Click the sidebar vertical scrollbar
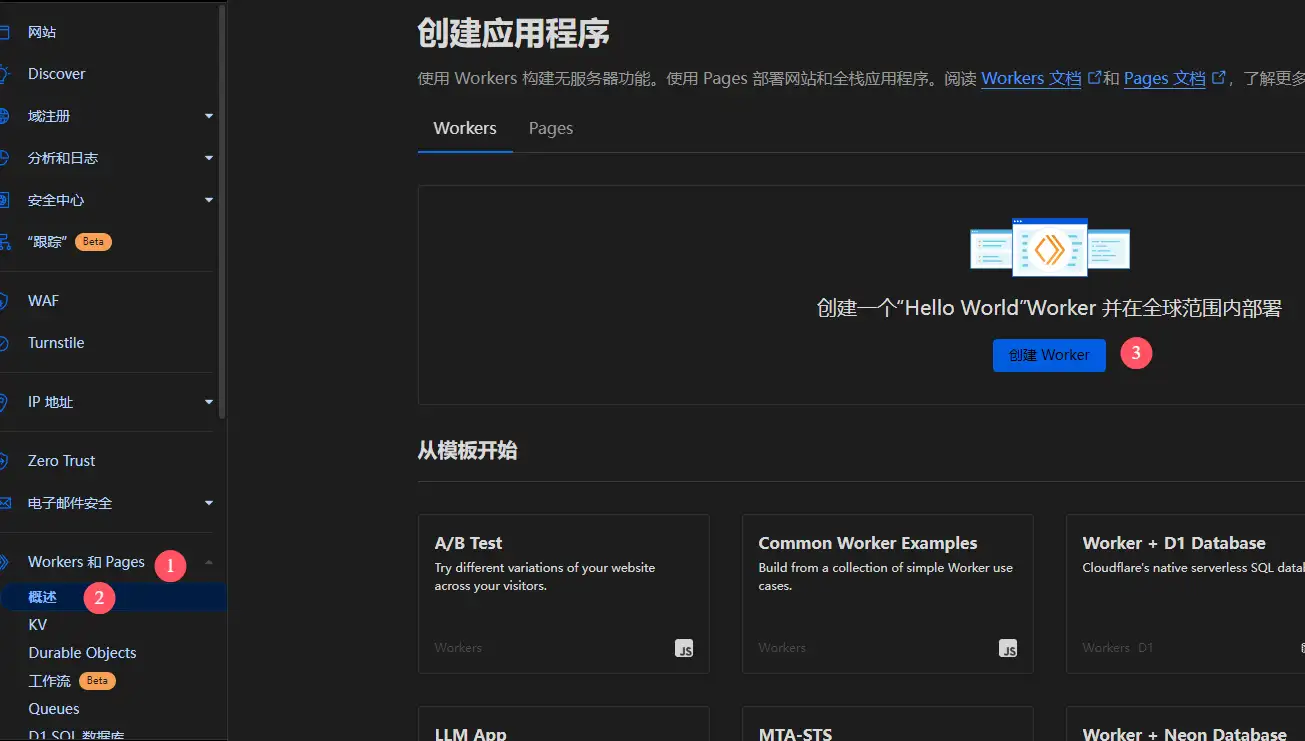Screen dimensions: 1305x741 [x=222, y=210]
